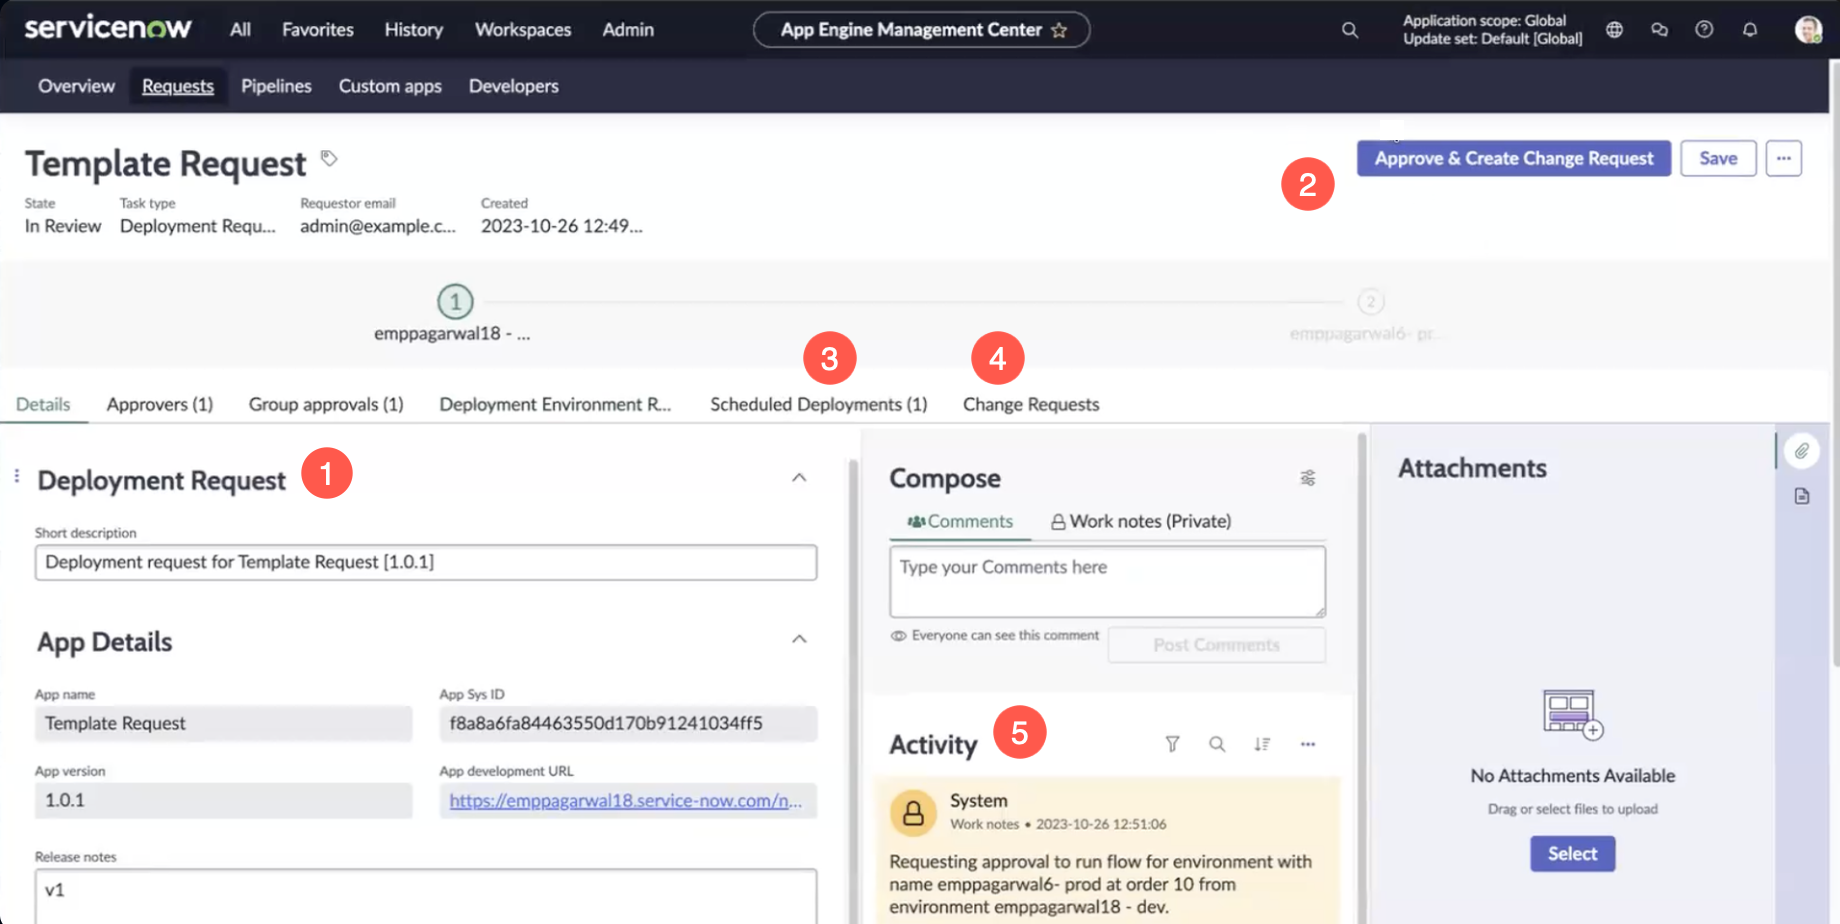The width and height of the screenshot is (1840, 924).
Task: Click the App version field
Action: click(x=223, y=800)
